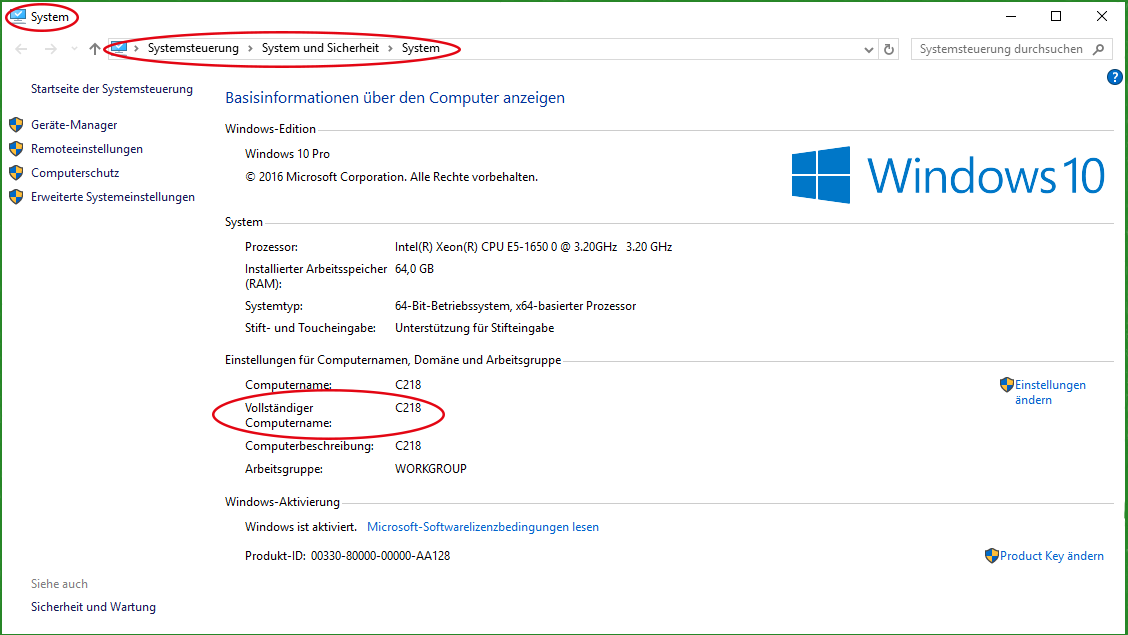Expand the chevron after the Systemsteuerung breadcrumb

(x=250, y=48)
